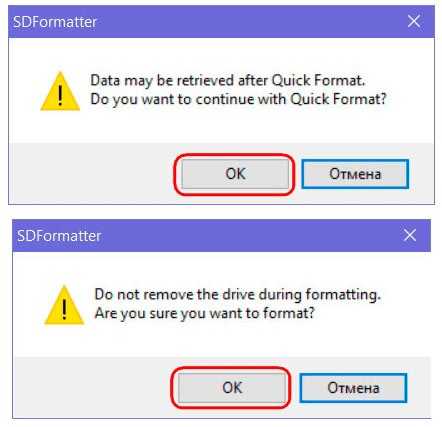Image resolution: width=442 pixels, height=427 pixels.
Task: Confirm Quick Format with OK button
Action: (x=235, y=174)
